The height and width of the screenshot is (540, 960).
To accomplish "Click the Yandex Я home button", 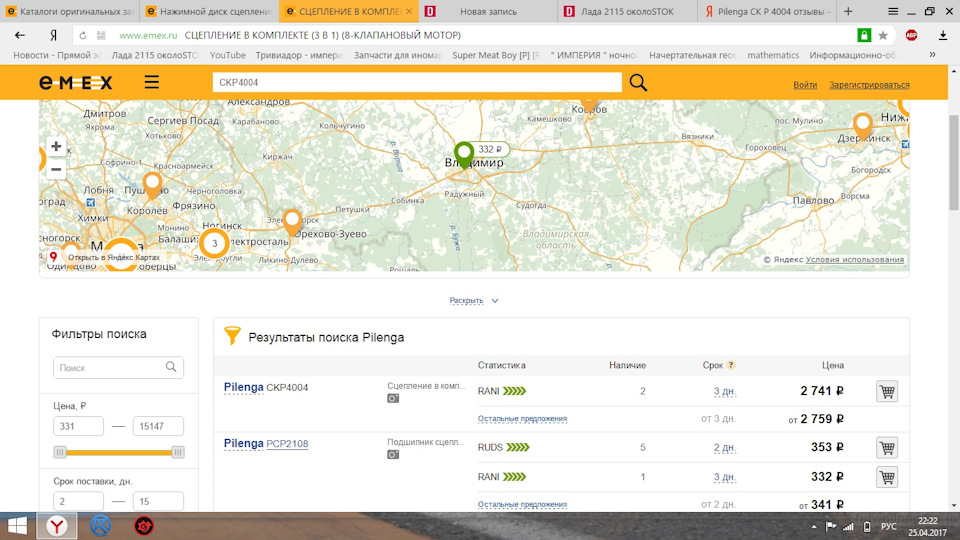I will (x=54, y=36).
